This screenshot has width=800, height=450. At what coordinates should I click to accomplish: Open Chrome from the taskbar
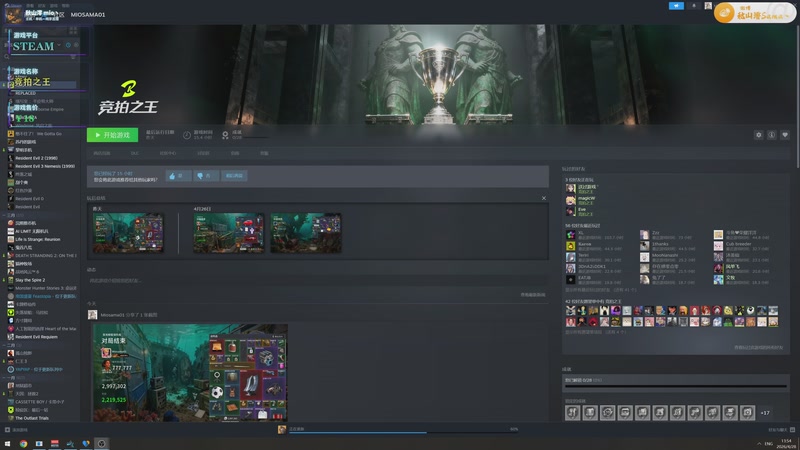coord(23,444)
